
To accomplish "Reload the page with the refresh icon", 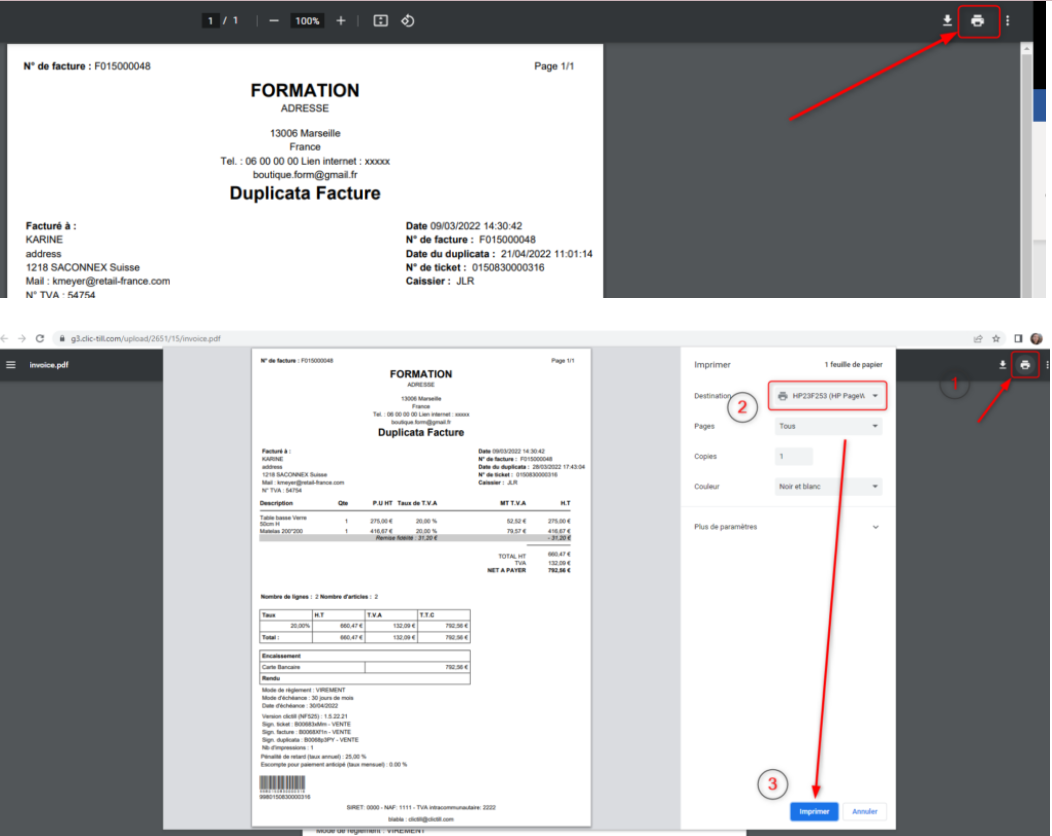I will pos(40,339).
